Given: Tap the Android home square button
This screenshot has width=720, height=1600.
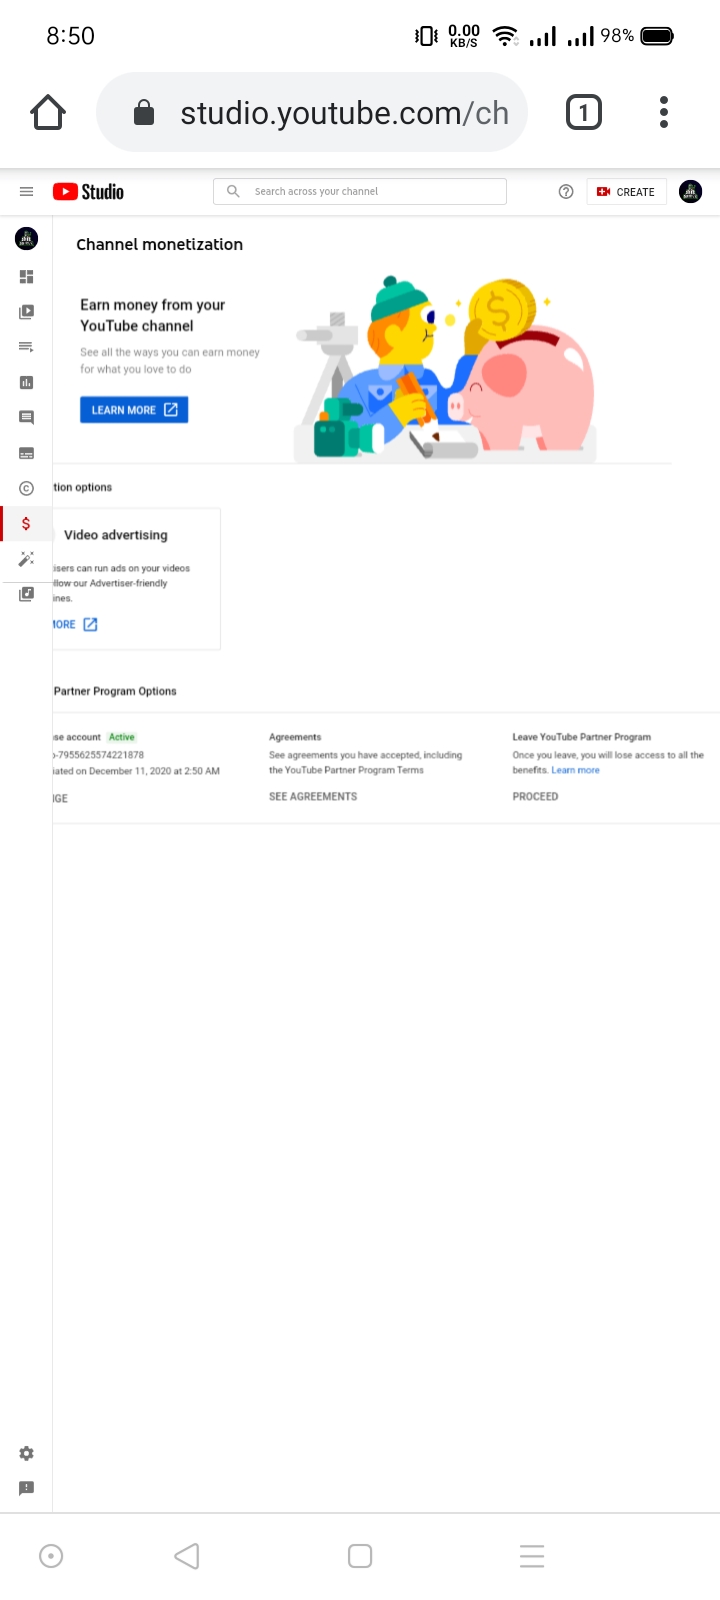Looking at the screenshot, I should tap(360, 1556).
